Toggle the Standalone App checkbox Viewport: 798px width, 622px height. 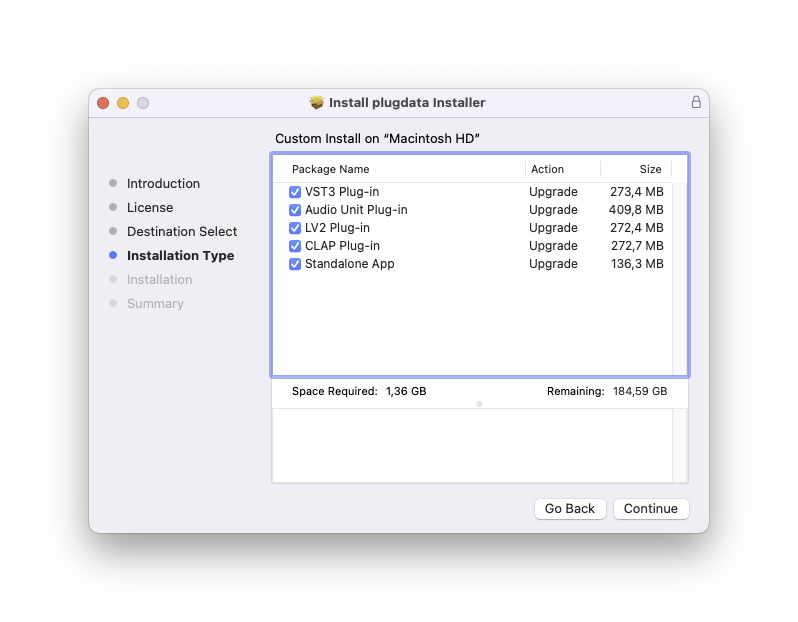coord(295,264)
